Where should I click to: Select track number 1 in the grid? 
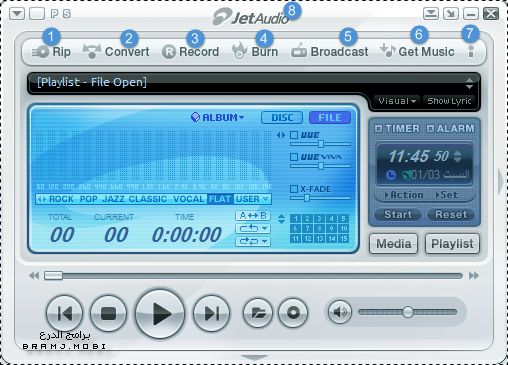click(x=295, y=219)
